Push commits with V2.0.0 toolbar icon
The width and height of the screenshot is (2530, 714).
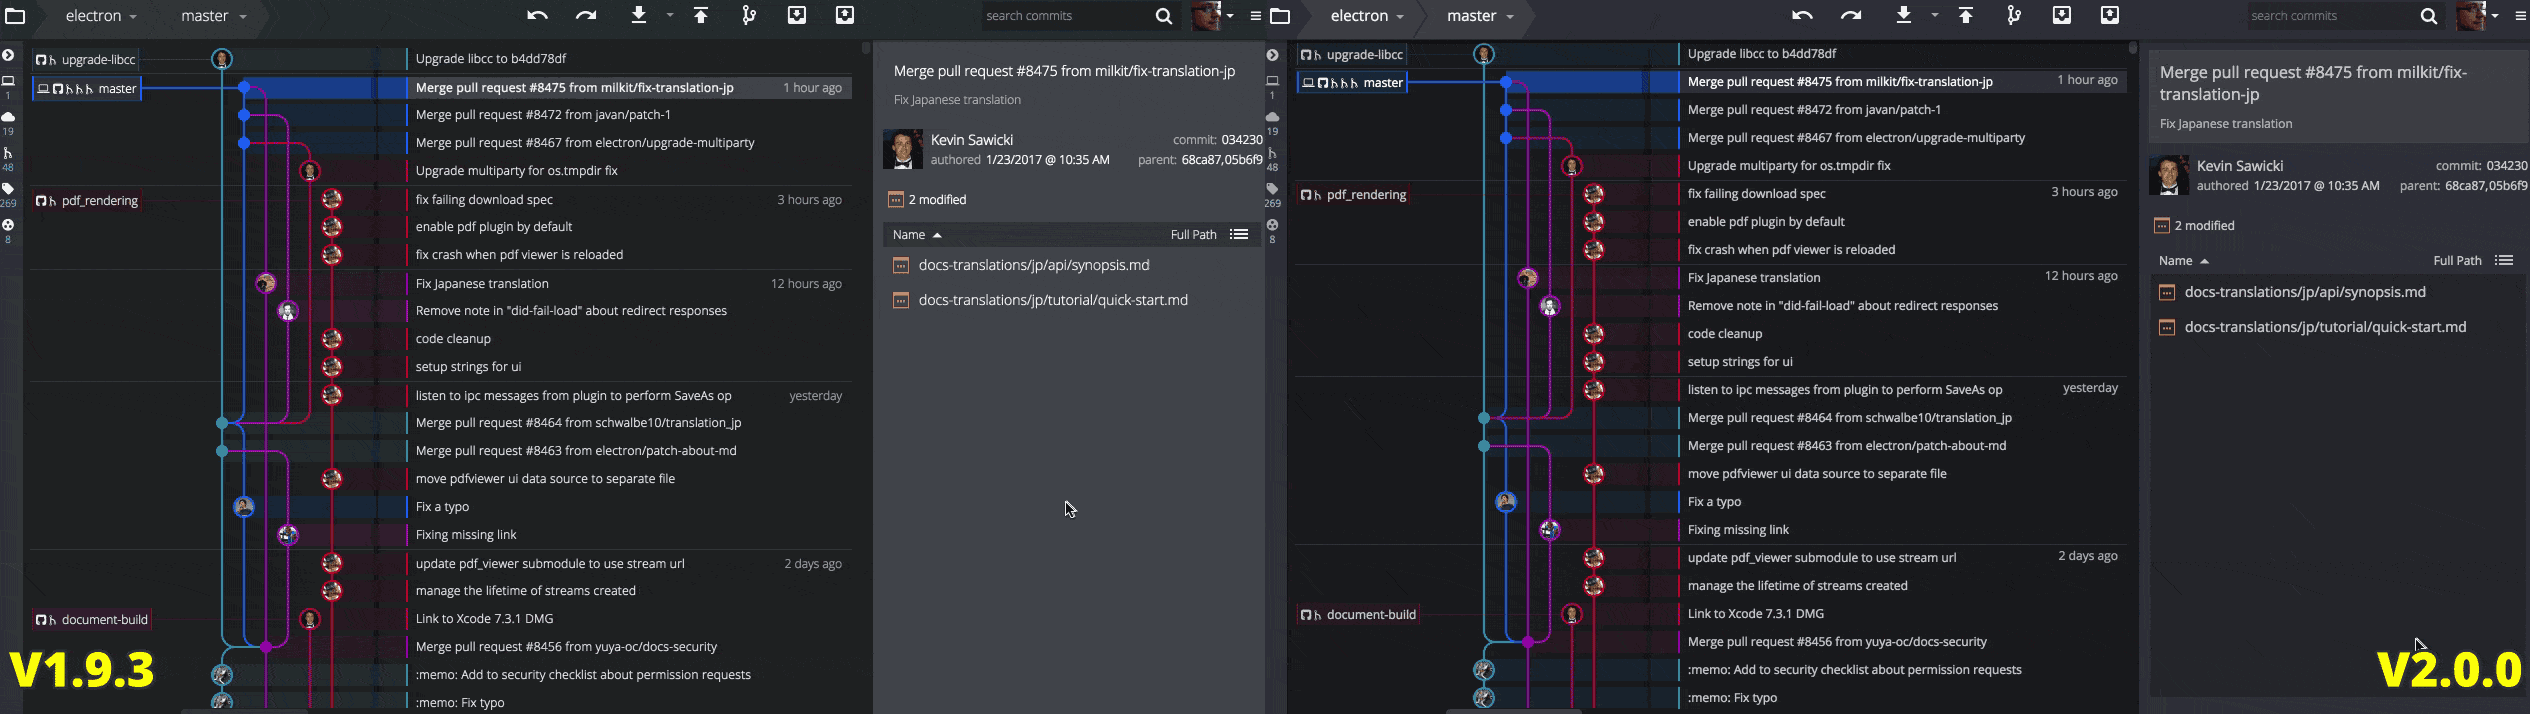[x=1966, y=15]
